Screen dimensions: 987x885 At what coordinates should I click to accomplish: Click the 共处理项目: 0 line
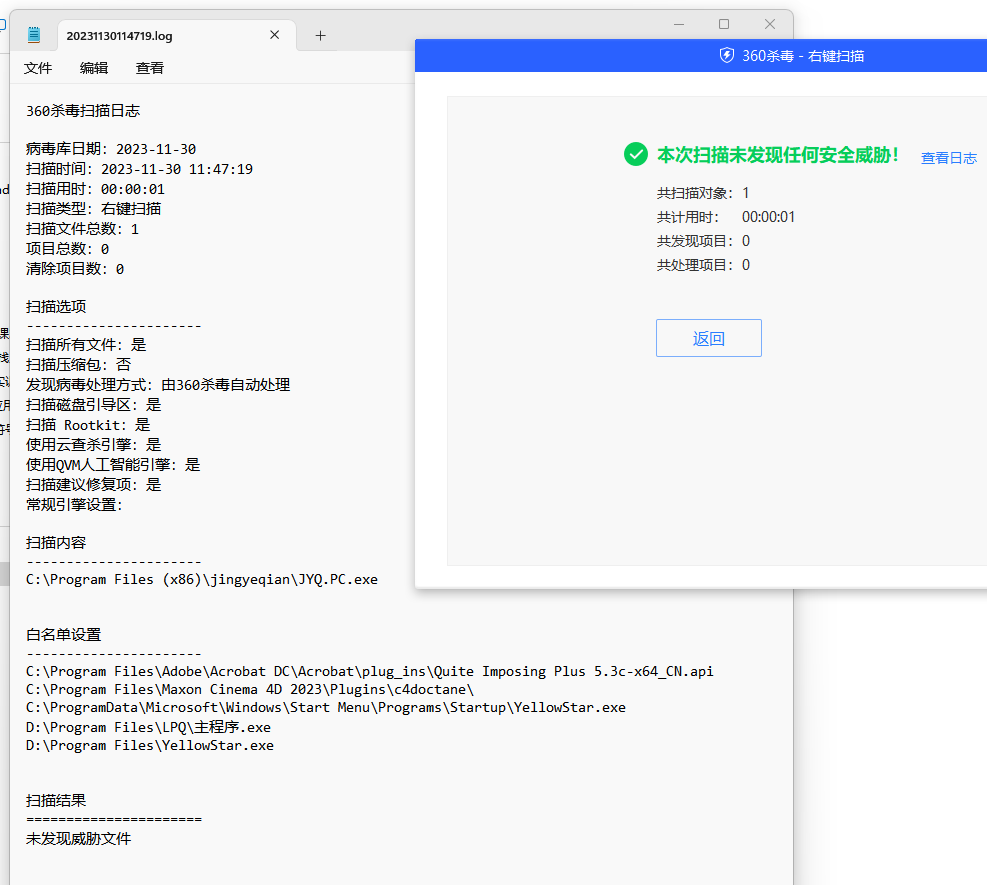click(703, 265)
